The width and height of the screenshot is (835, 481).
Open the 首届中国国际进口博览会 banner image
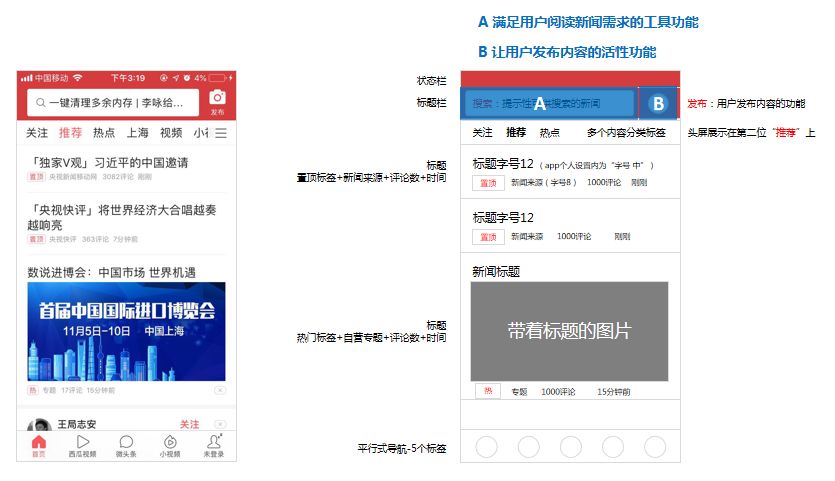tap(126, 331)
